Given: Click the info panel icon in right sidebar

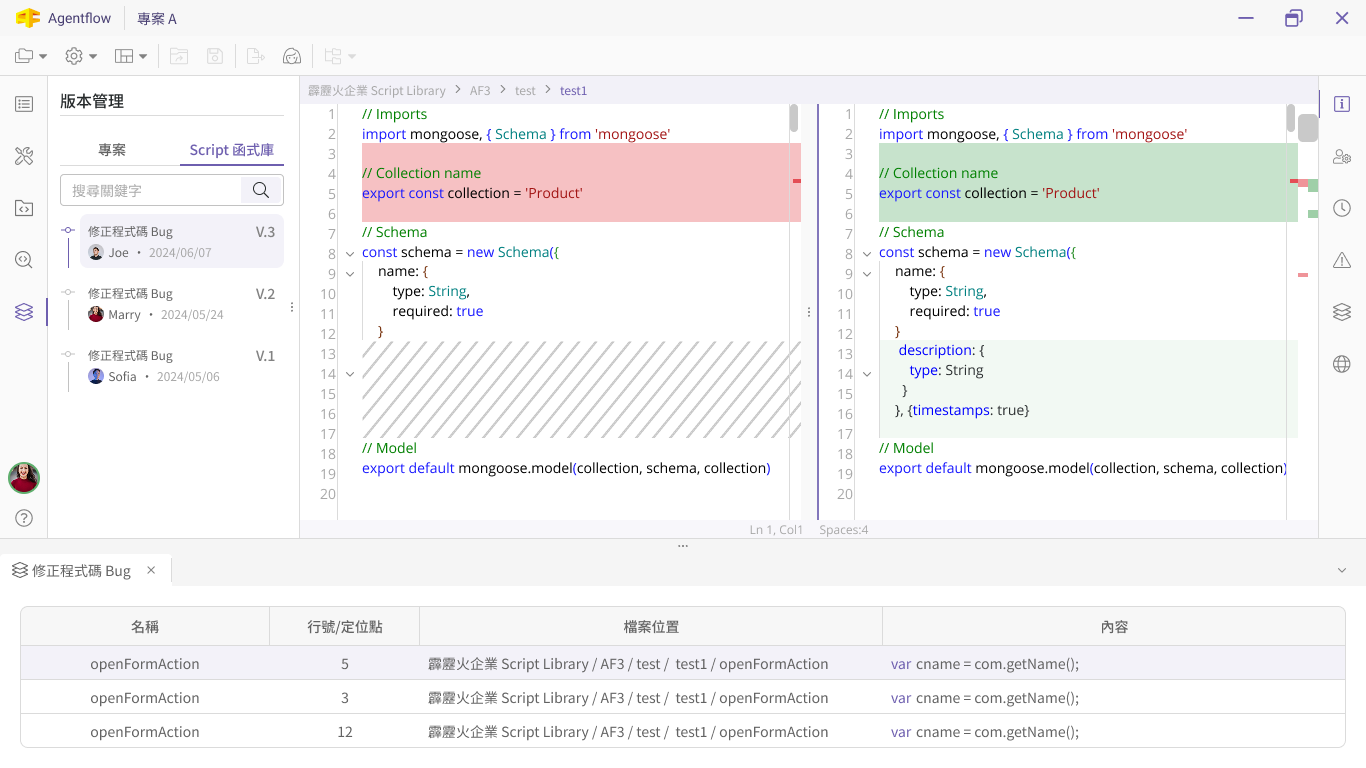Looking at the screenshot, I should [1342, 104].
